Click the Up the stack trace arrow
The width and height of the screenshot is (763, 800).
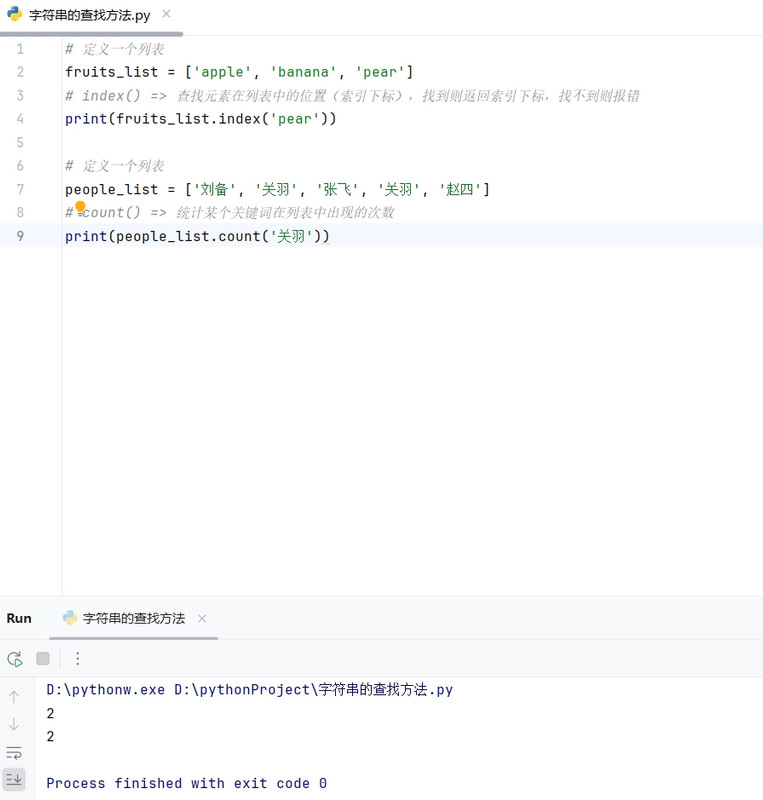click(x=14, y=697)
